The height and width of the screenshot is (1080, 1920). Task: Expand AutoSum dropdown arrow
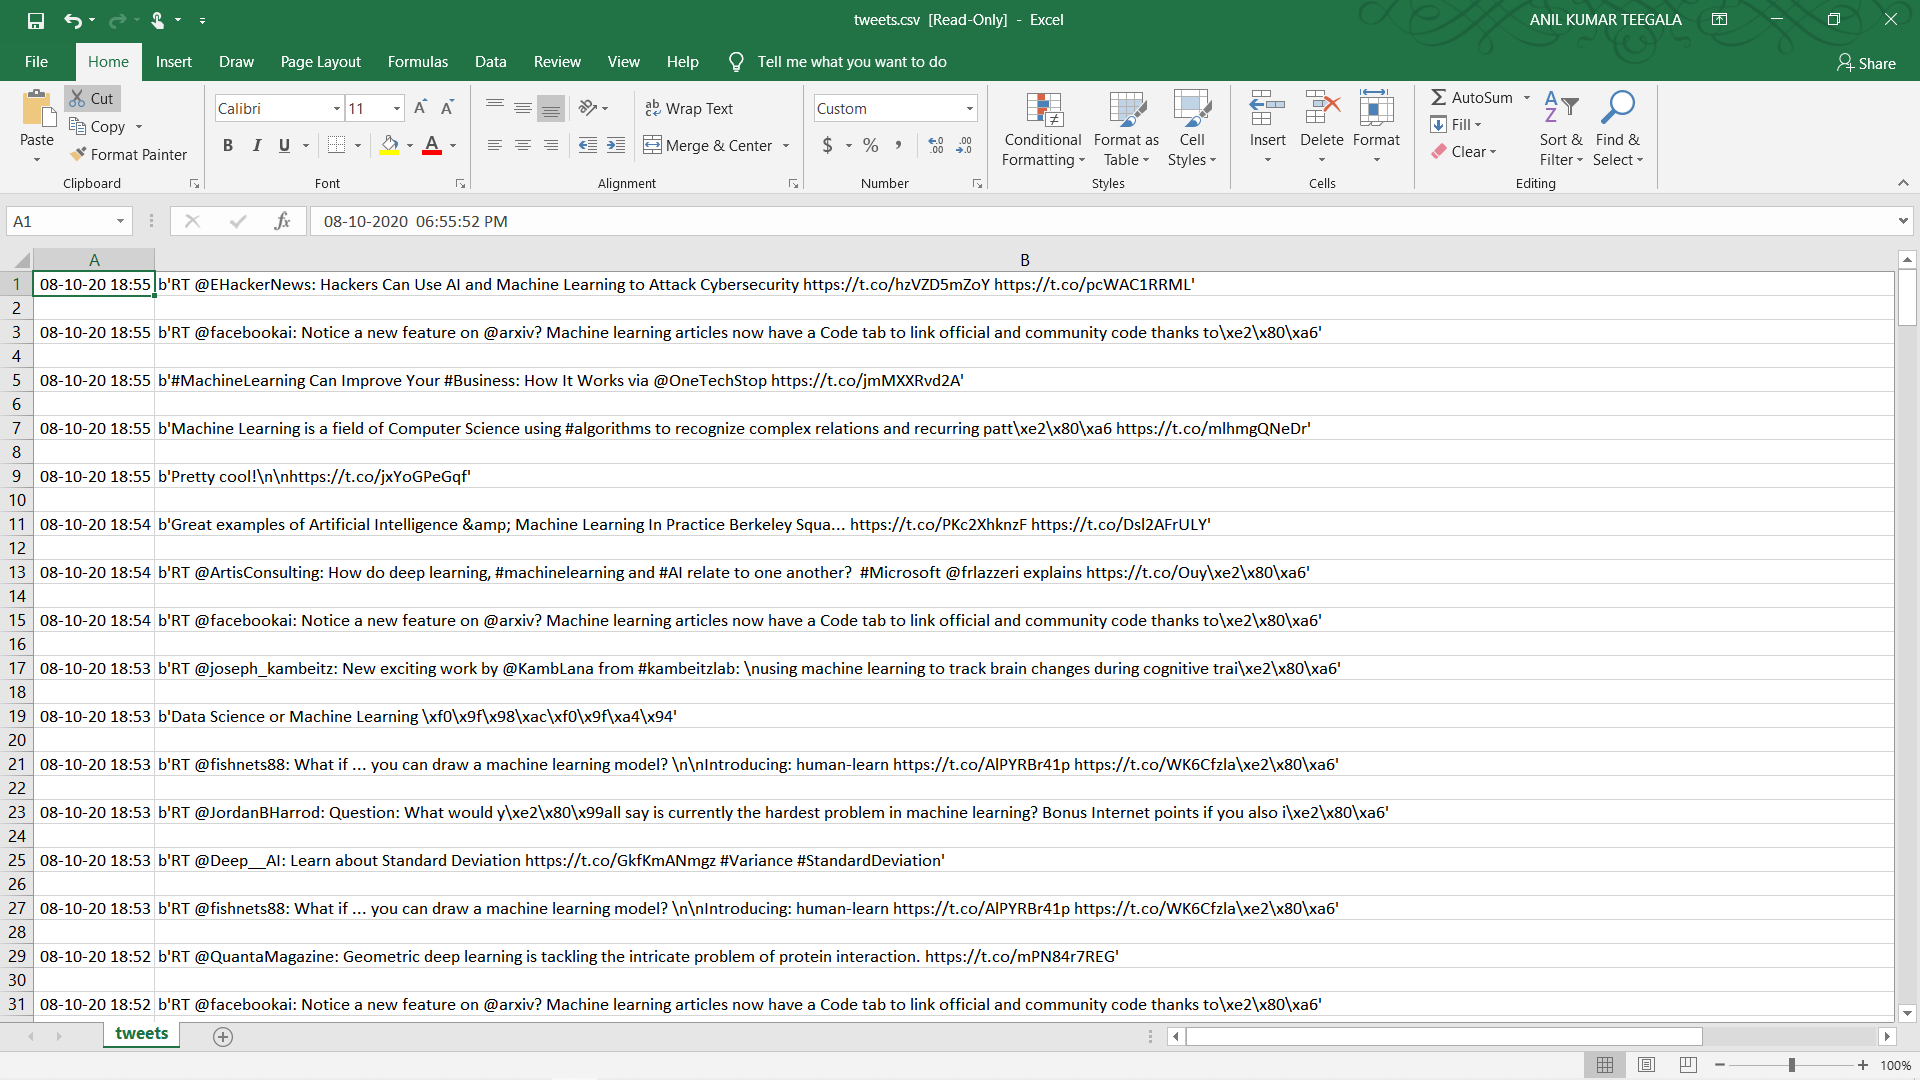pos(1527,97)
